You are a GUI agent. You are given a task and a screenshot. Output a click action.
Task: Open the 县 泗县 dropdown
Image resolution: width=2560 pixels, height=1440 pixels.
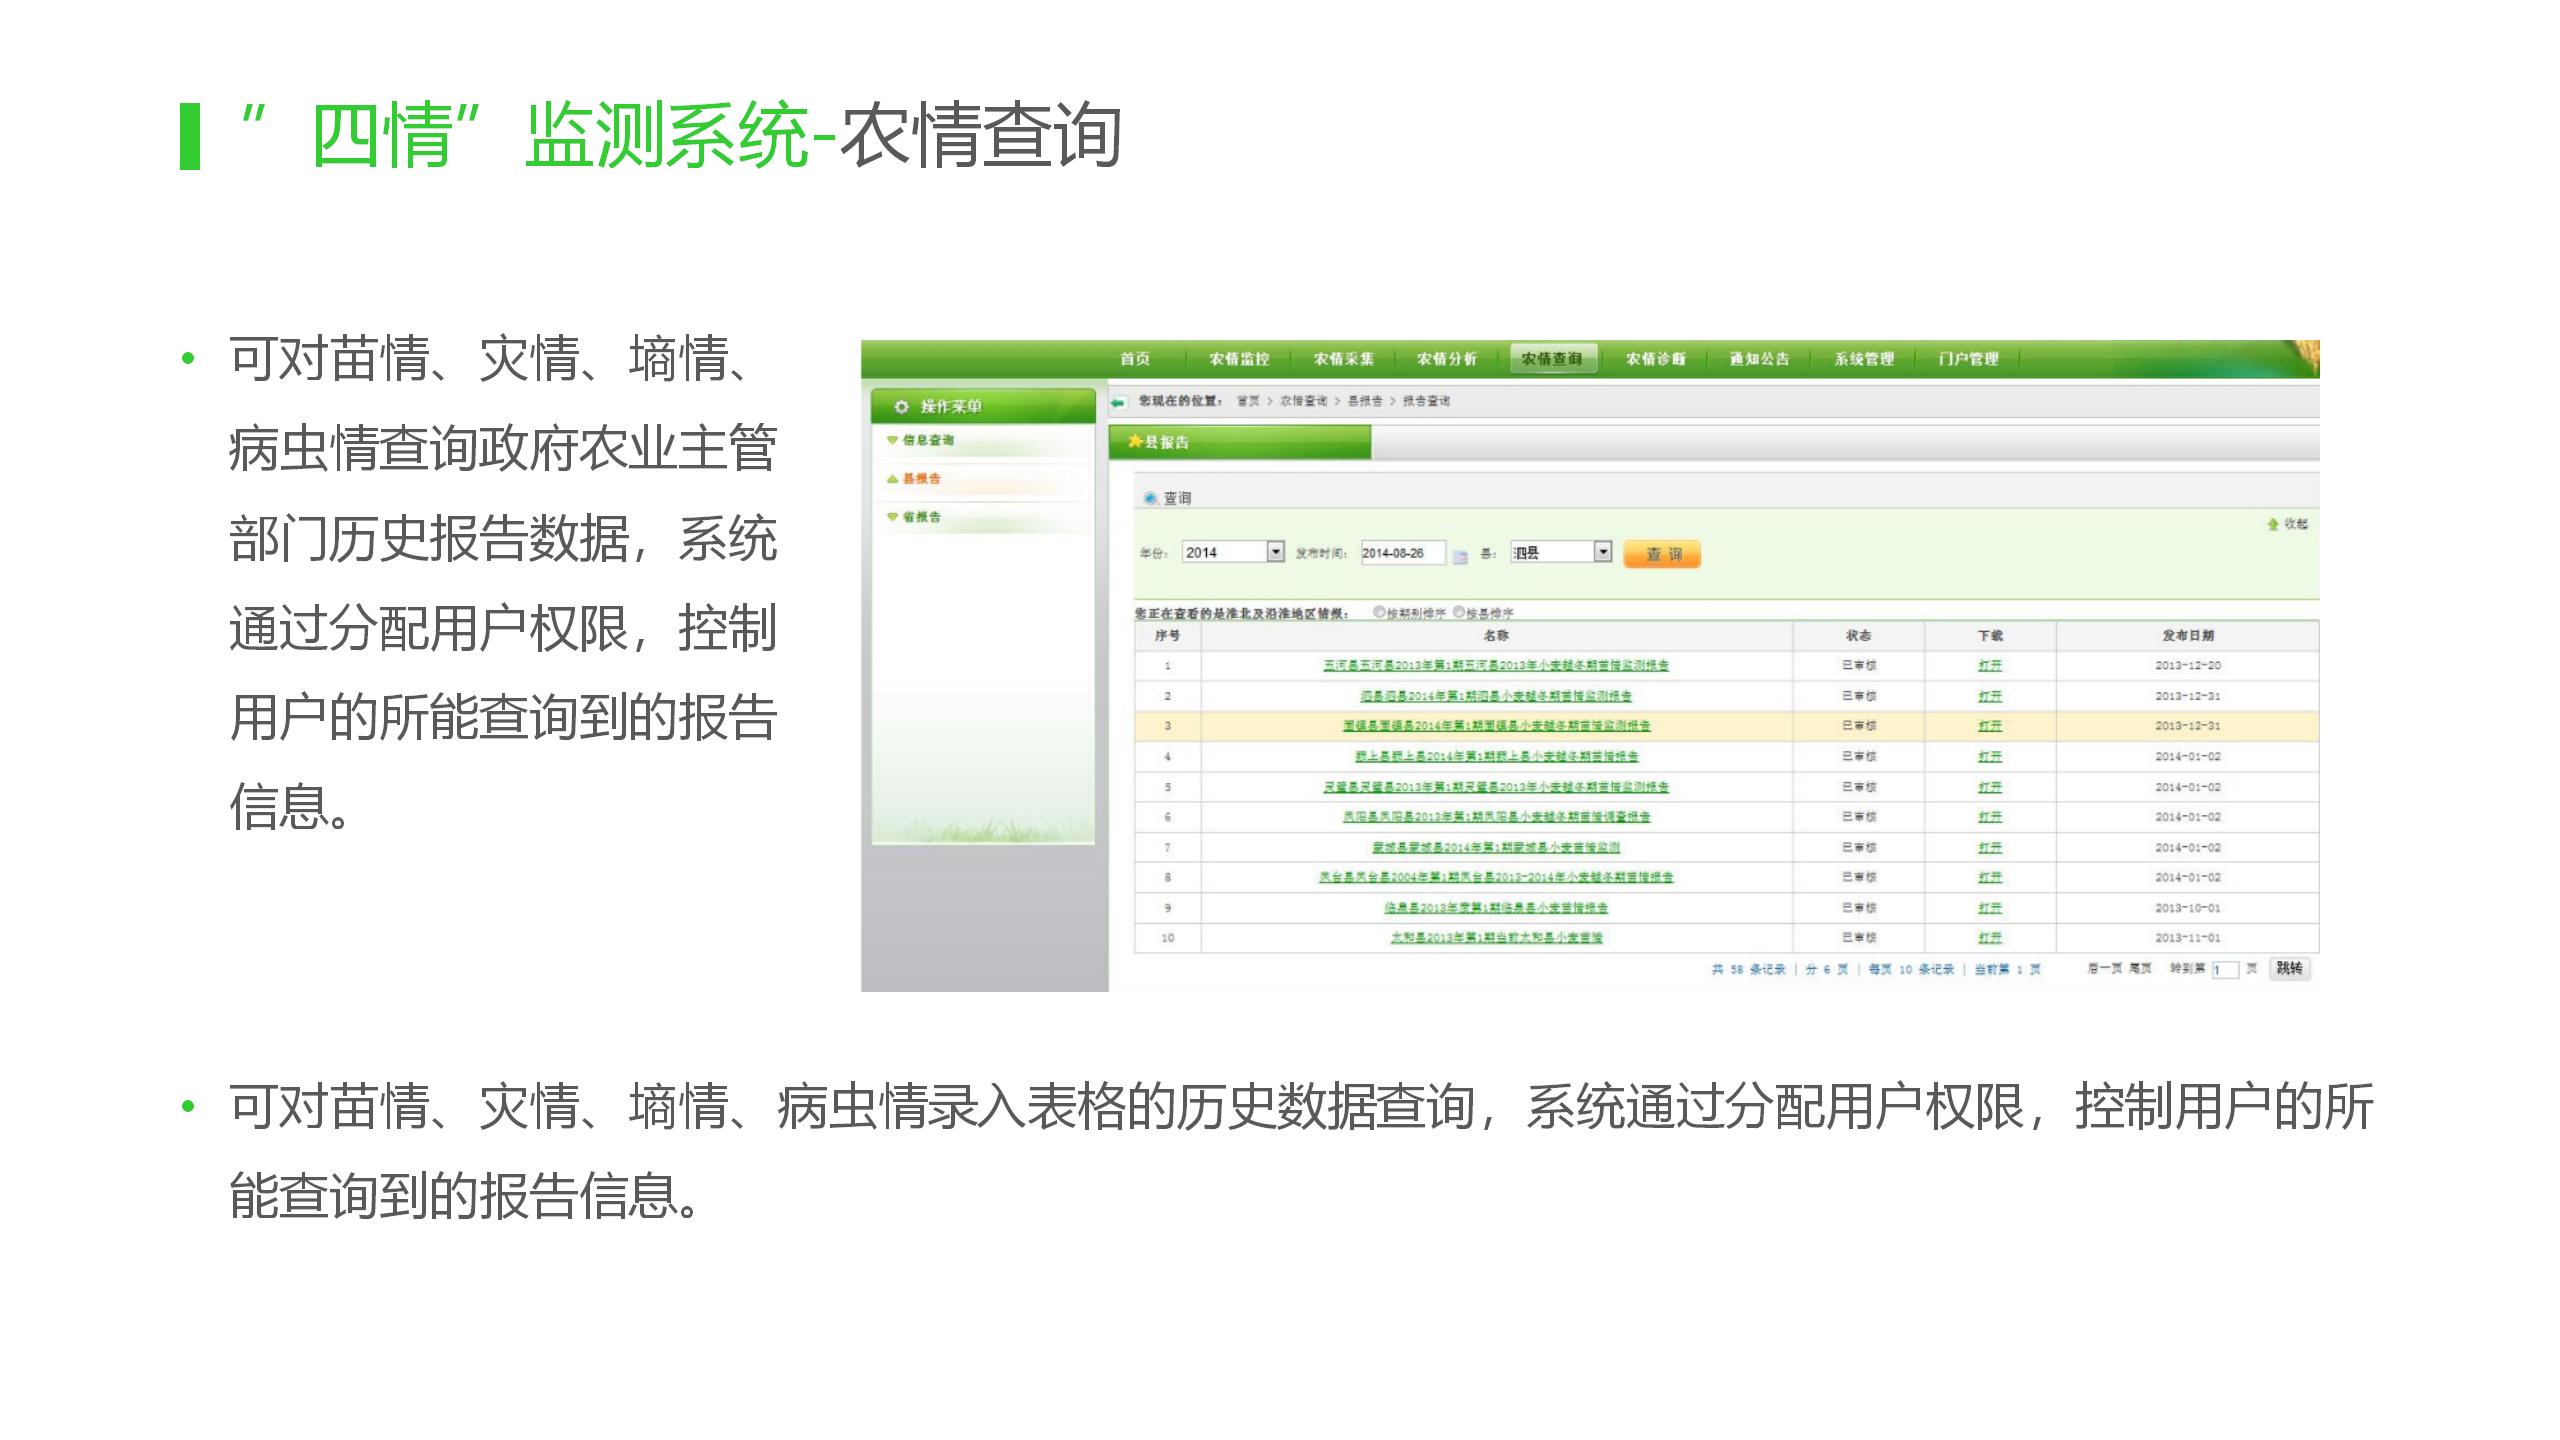(x=1603, y=552)
